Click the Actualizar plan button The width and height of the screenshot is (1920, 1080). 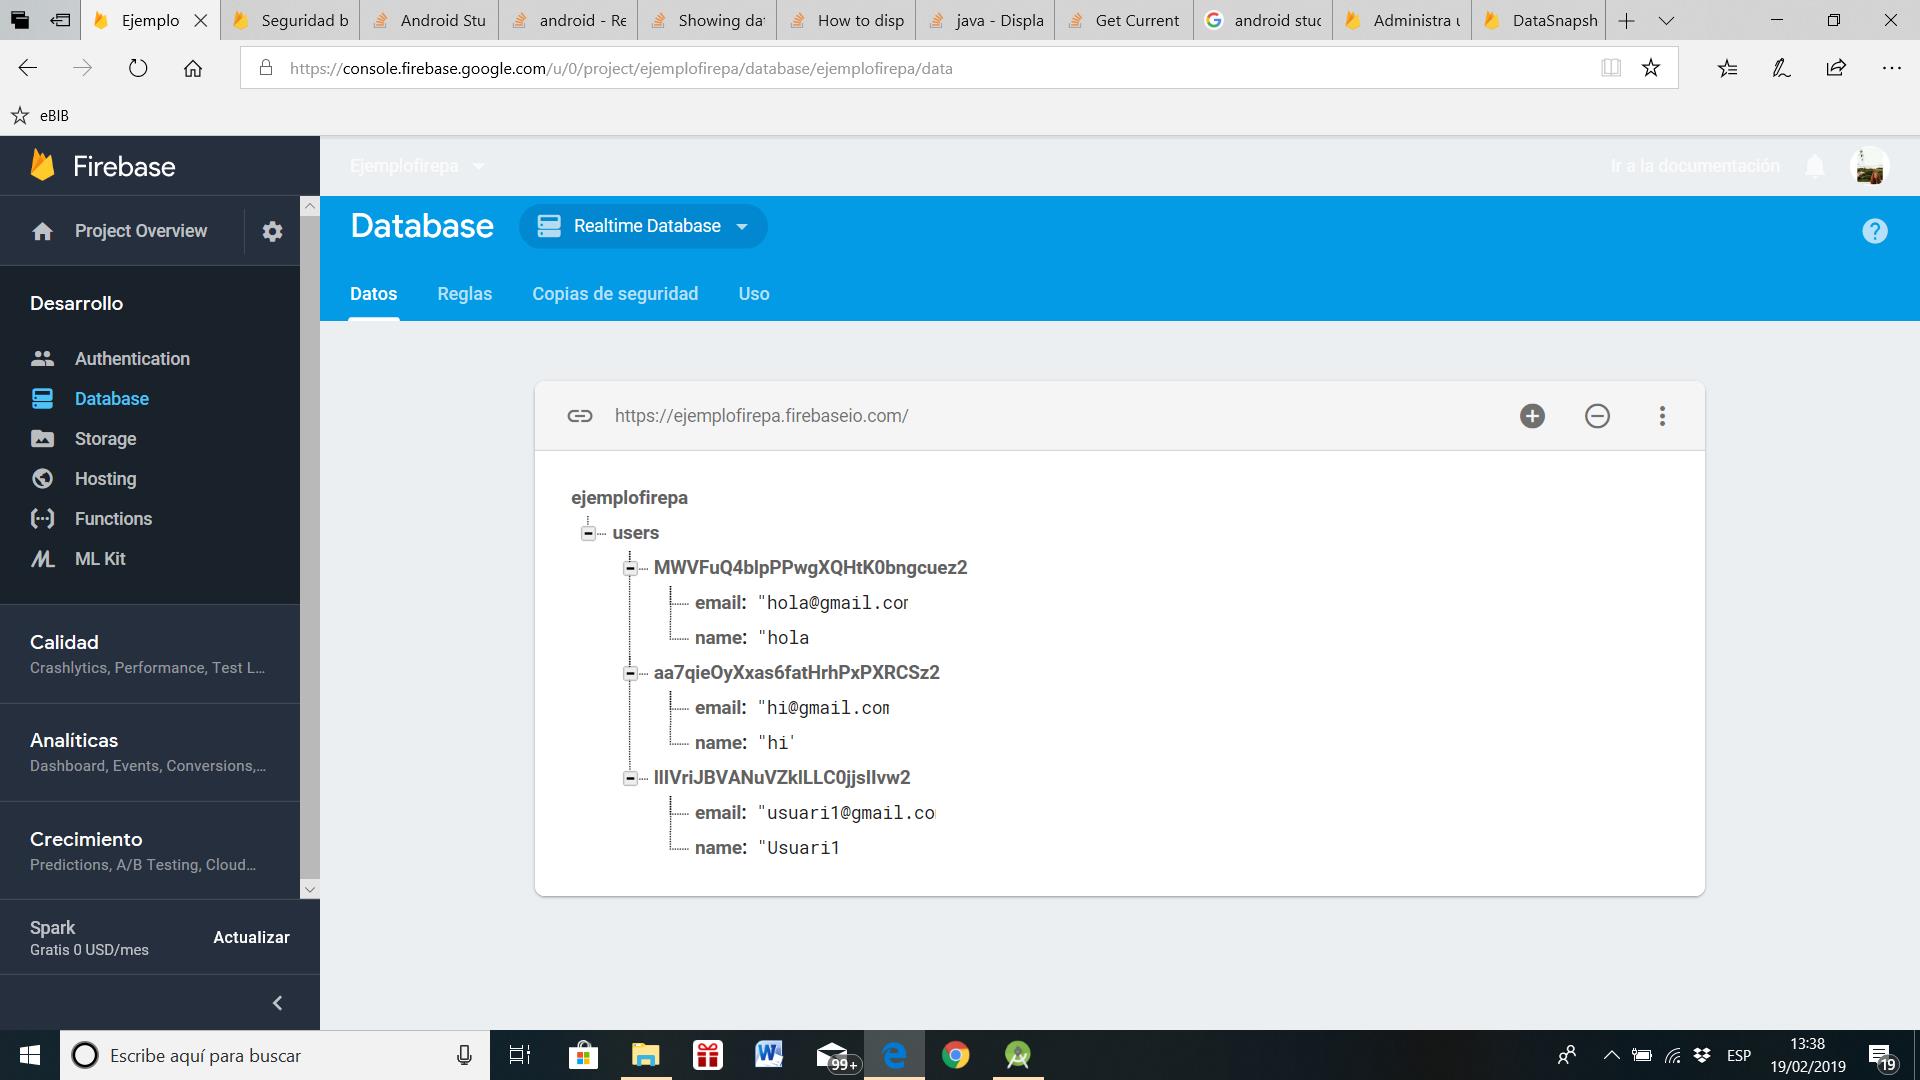click(251, 937)
